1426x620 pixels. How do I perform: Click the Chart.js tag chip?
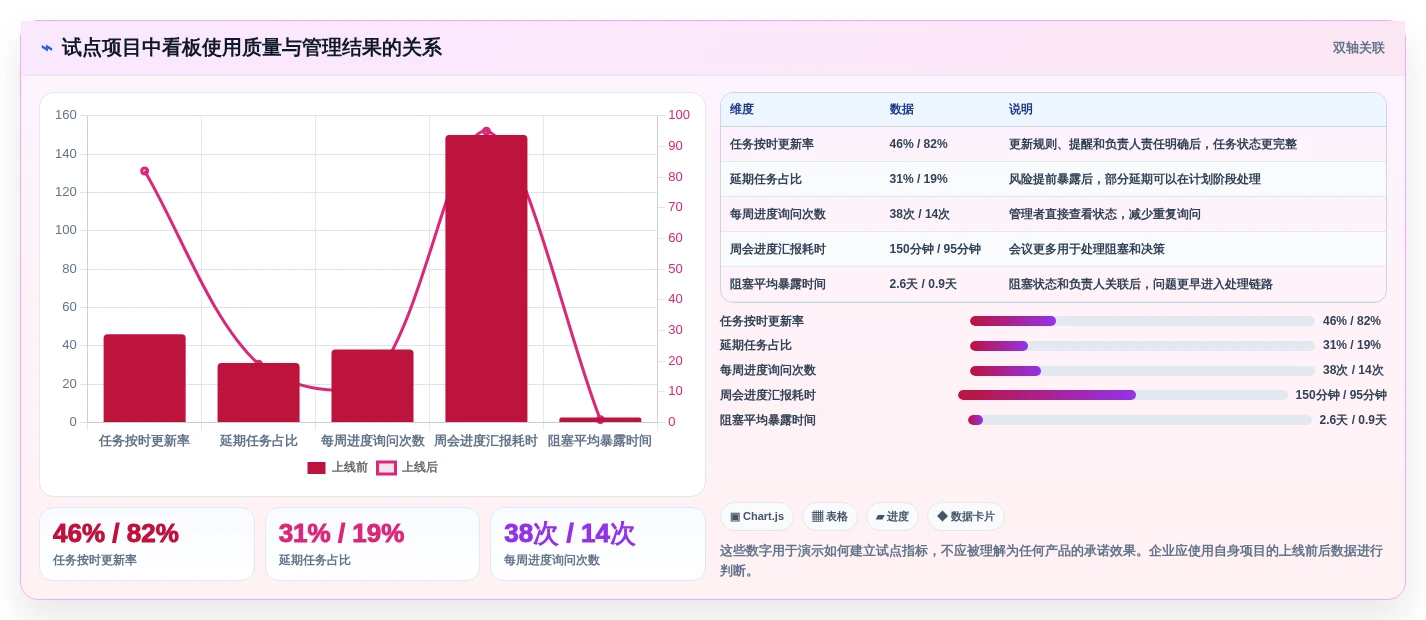click(x=757, y=517)
